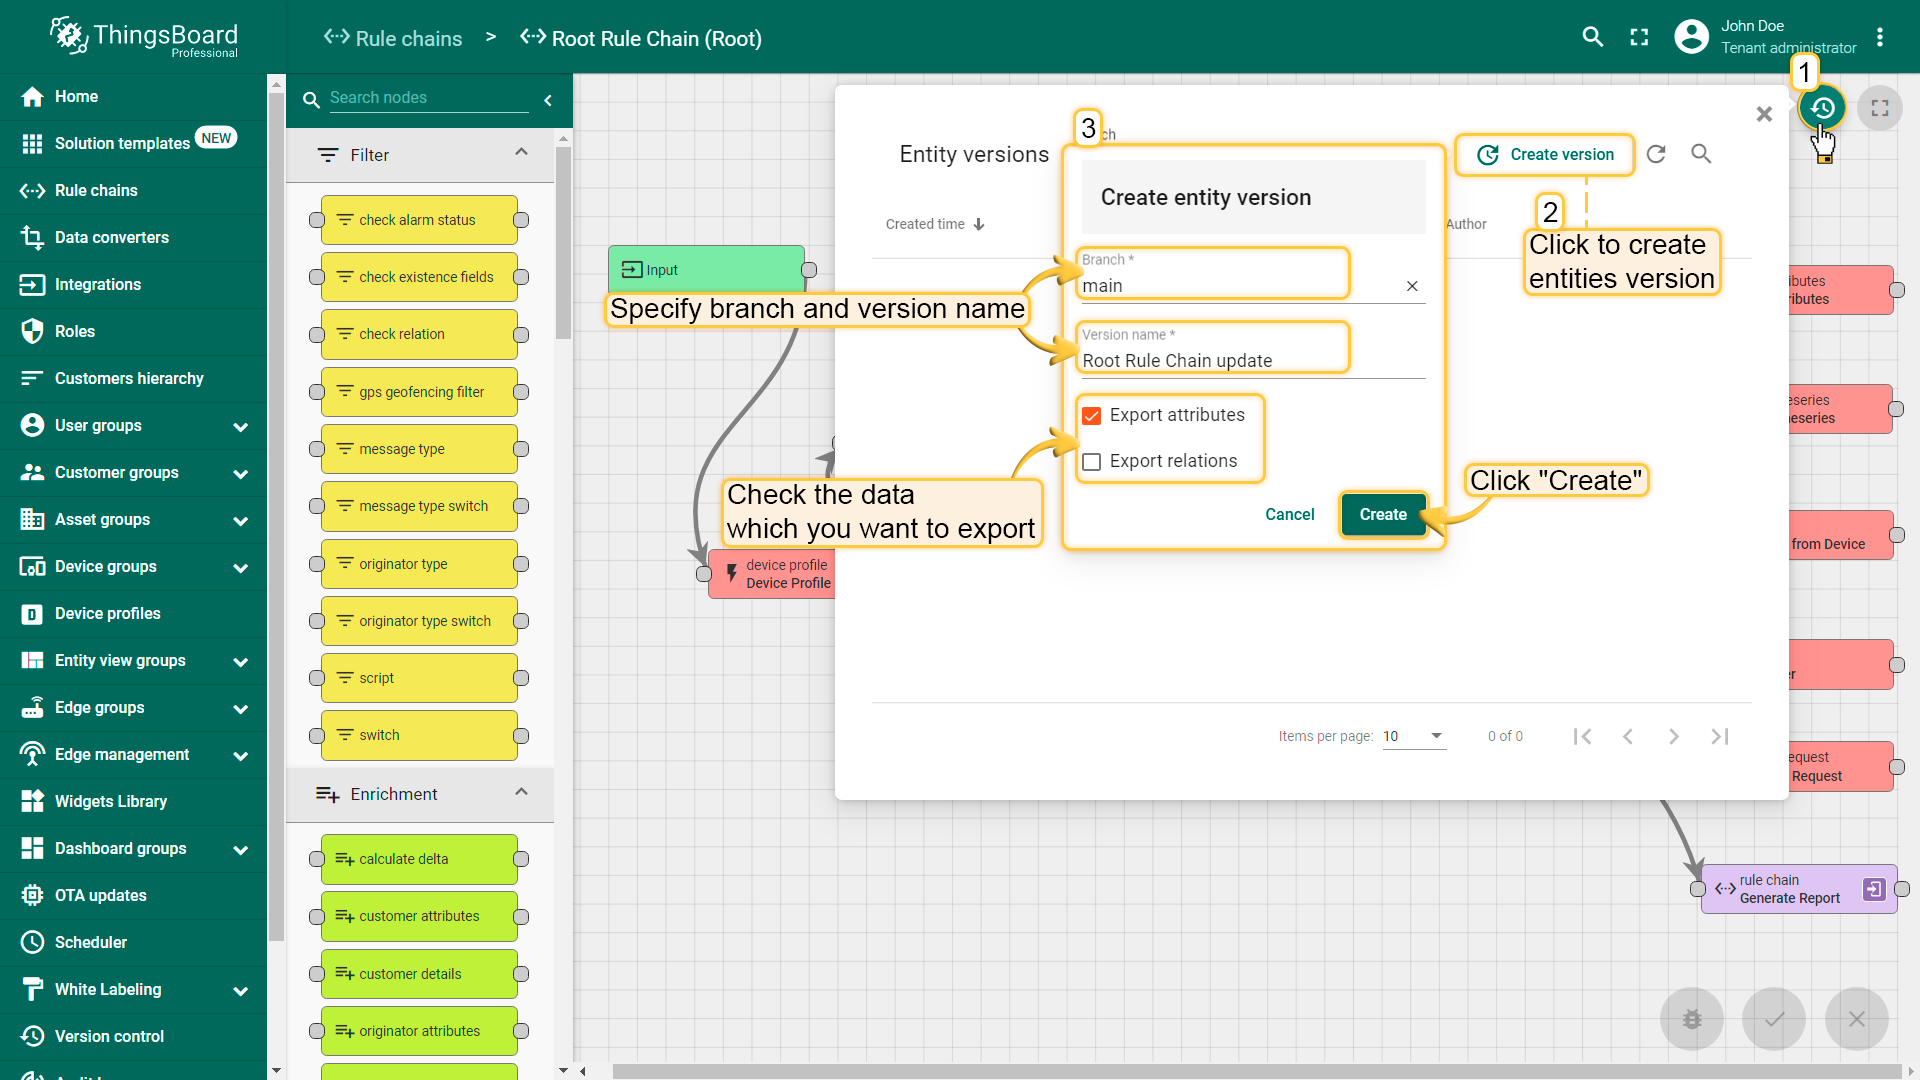Open Version control in the sidebar
1920x1080 pixels.
pos(134,1036)
